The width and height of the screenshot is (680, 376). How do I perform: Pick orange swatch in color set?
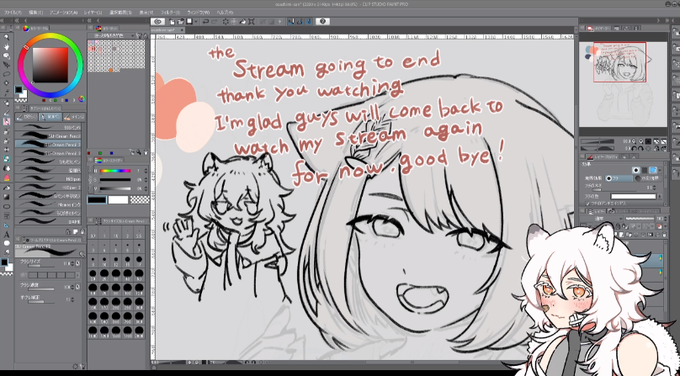[111, 69]
